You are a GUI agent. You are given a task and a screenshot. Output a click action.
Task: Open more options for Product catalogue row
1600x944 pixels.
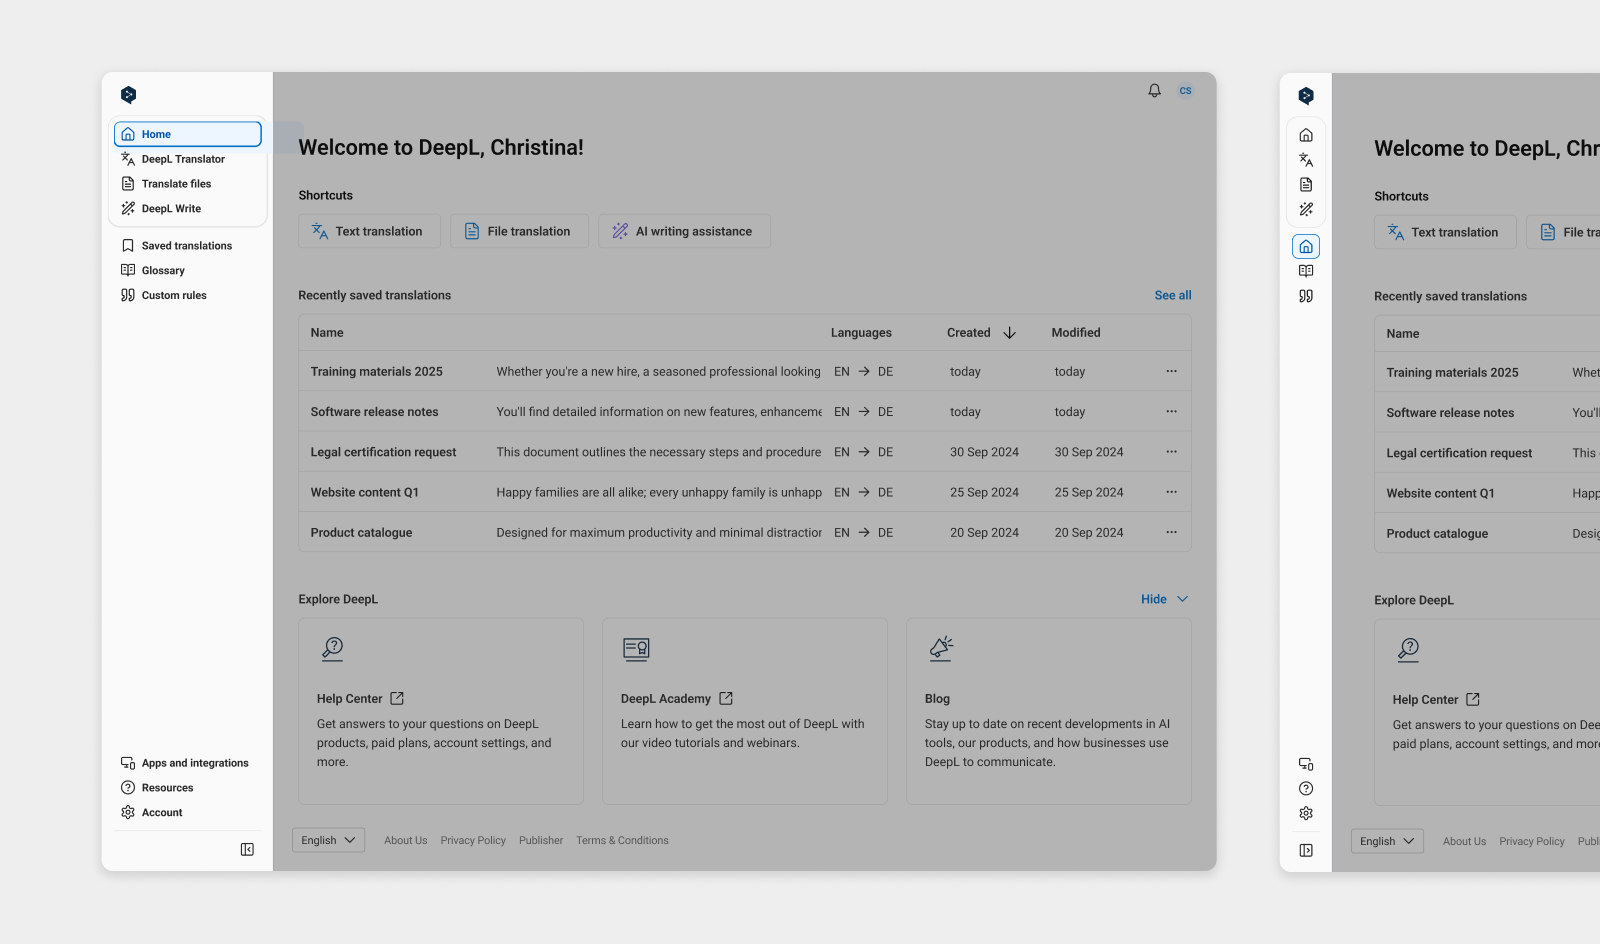[1171, 532]
